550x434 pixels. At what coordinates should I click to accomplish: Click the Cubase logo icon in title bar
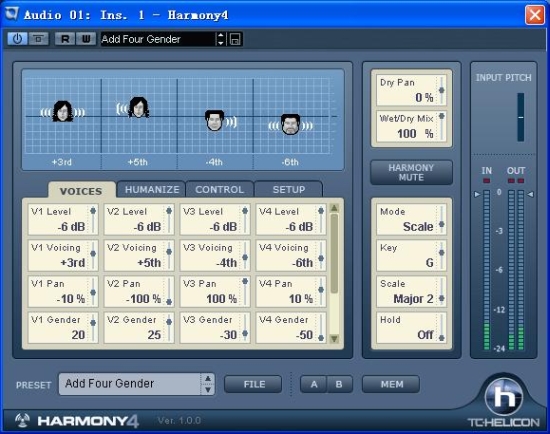(x=12, y=14)
